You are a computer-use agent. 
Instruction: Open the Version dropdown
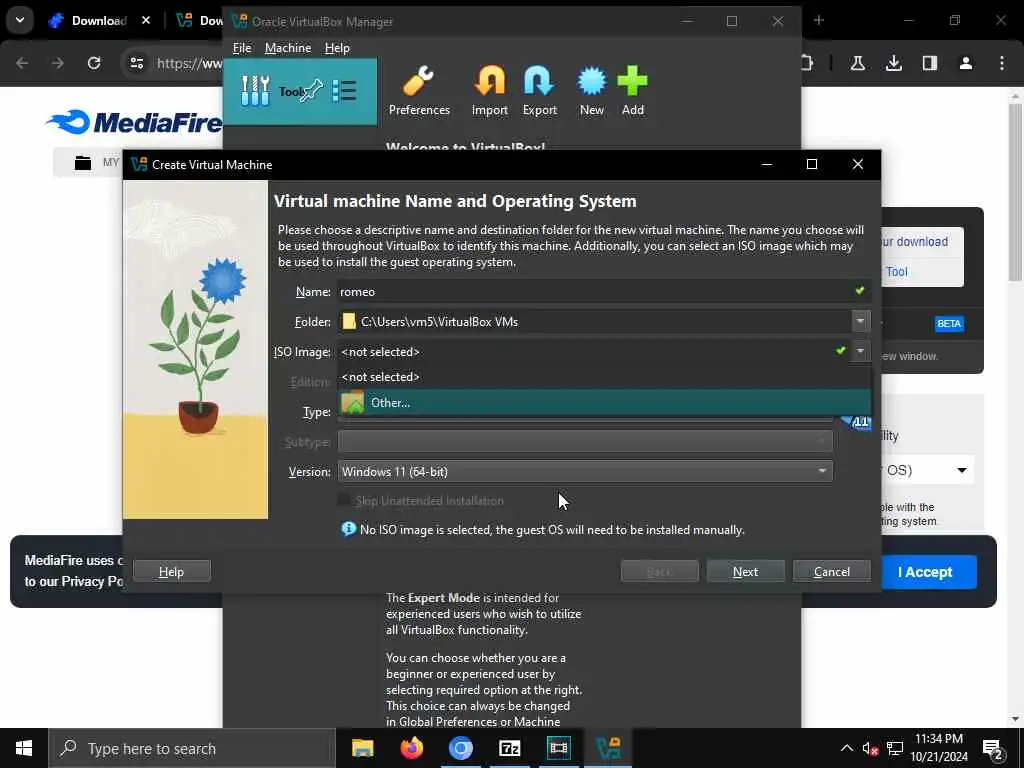(585, 471)
